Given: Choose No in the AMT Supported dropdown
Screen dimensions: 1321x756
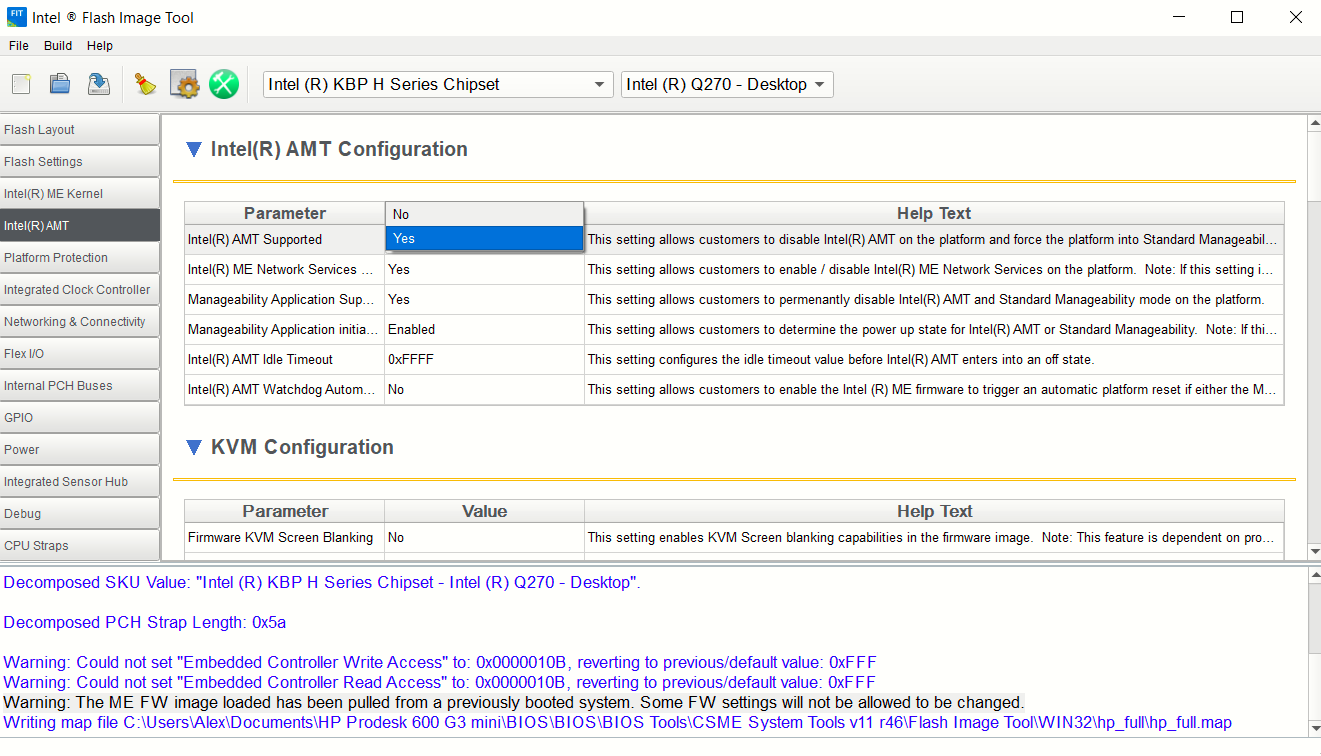Looking at the screenshot, I should (x=485, y=214).
